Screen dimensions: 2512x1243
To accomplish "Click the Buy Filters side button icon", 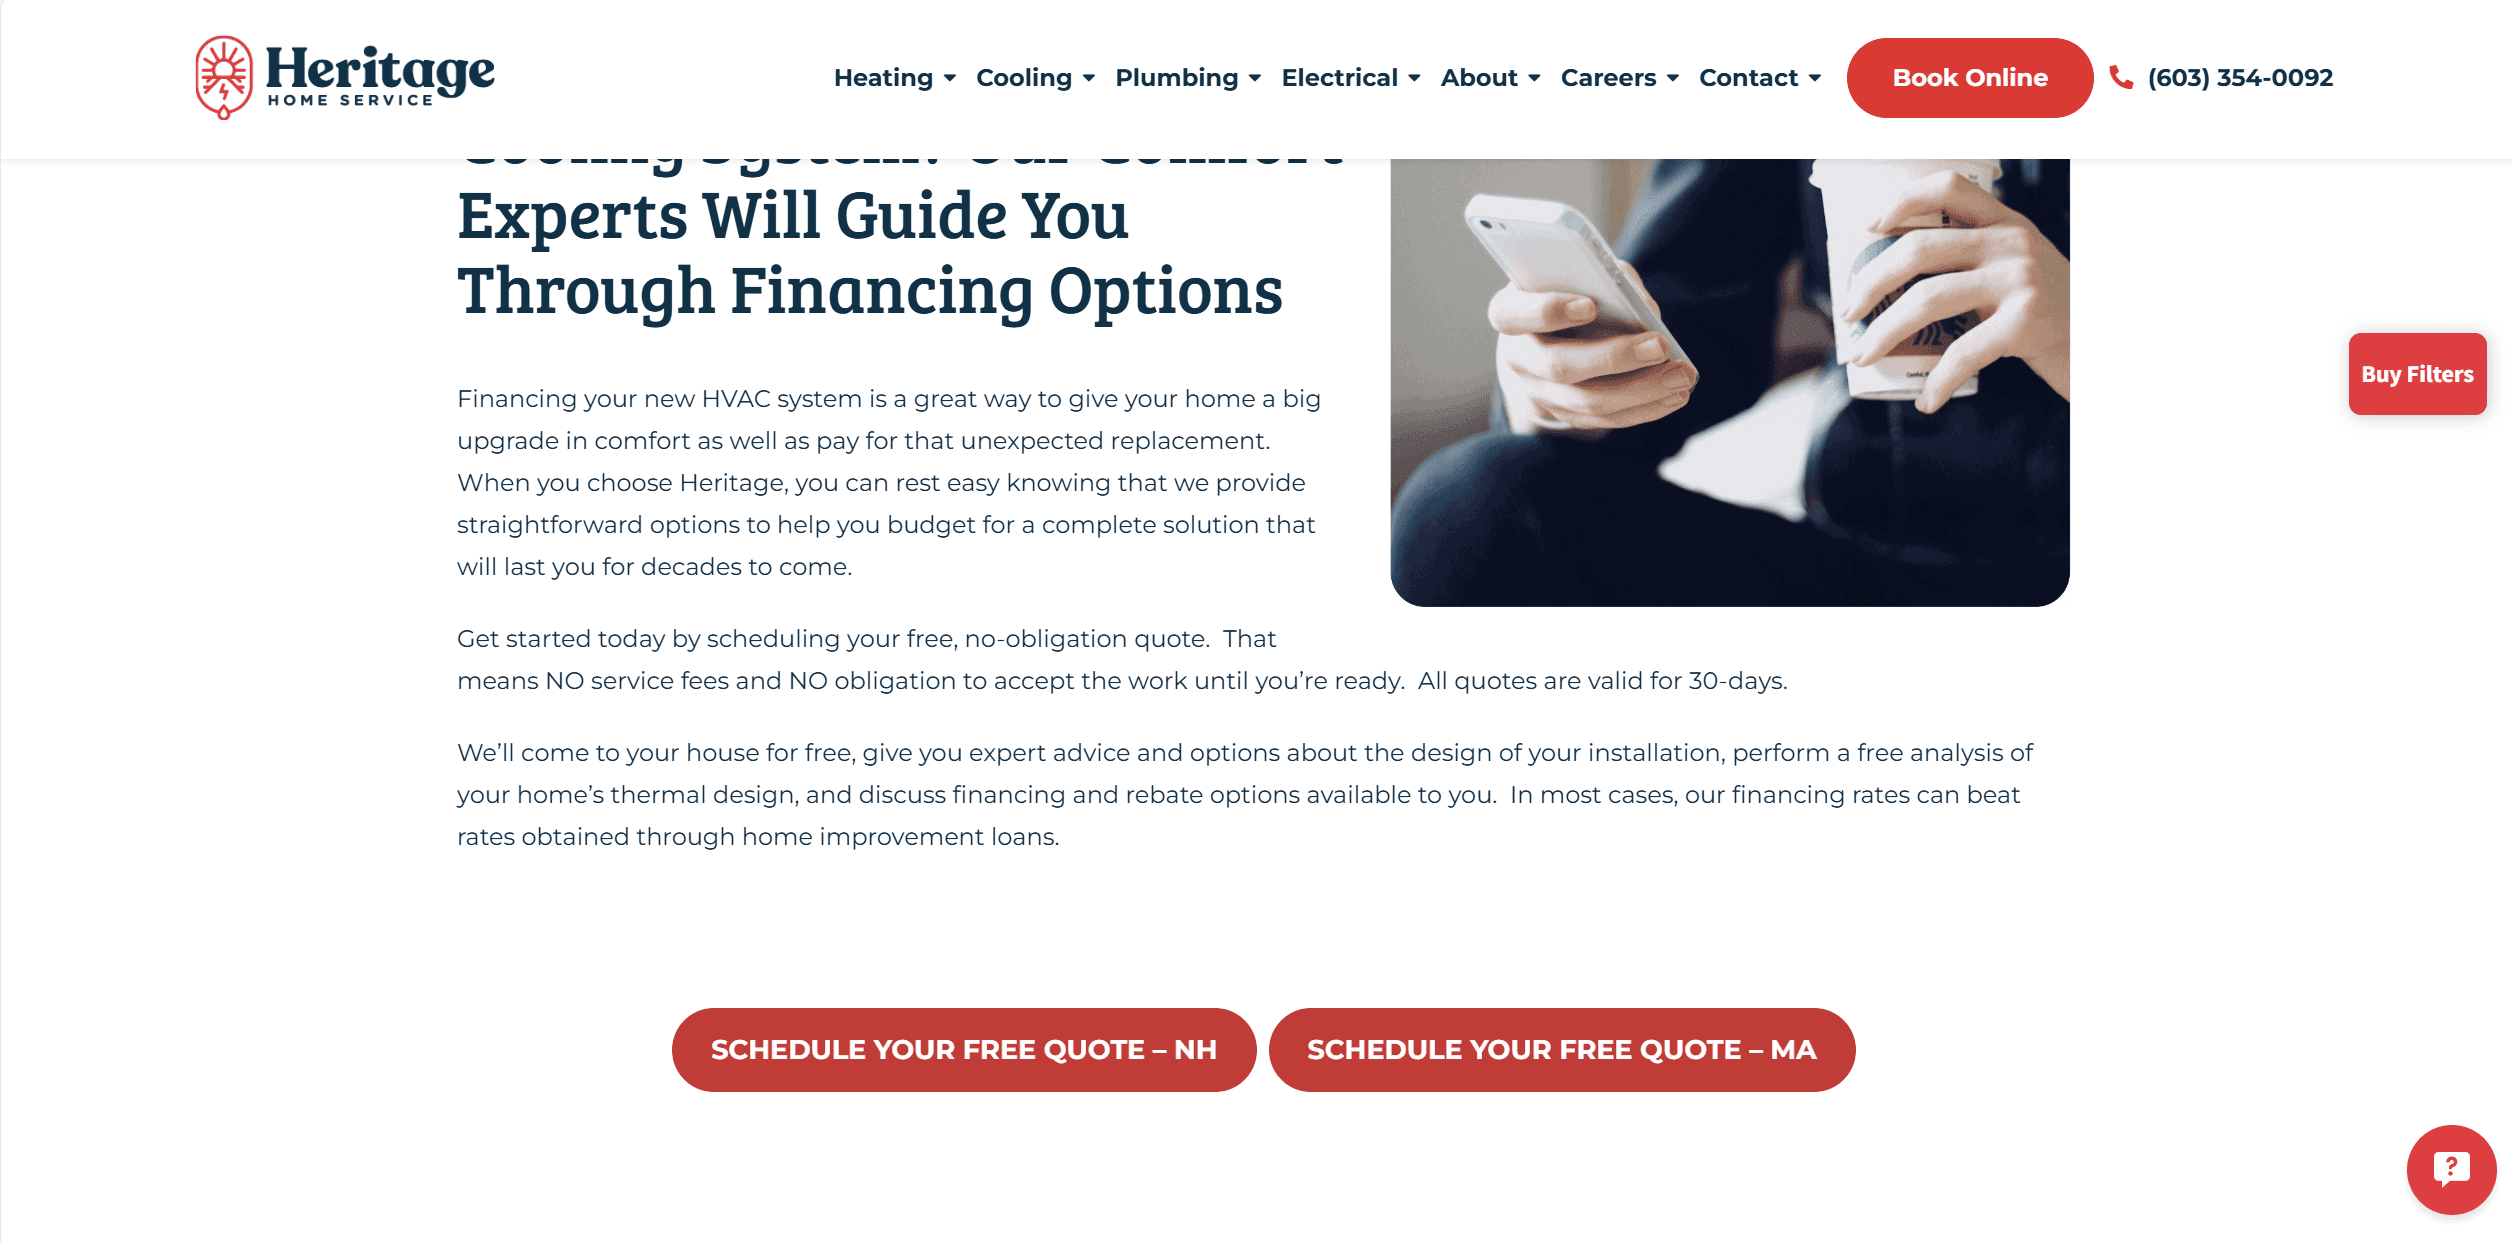I will pos(2417,375).
